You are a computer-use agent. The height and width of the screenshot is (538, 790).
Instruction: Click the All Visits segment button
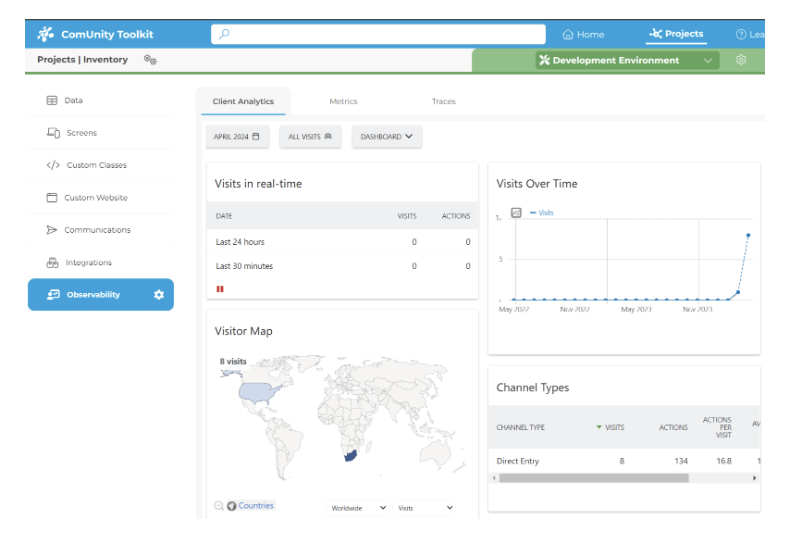click(310, 137)
